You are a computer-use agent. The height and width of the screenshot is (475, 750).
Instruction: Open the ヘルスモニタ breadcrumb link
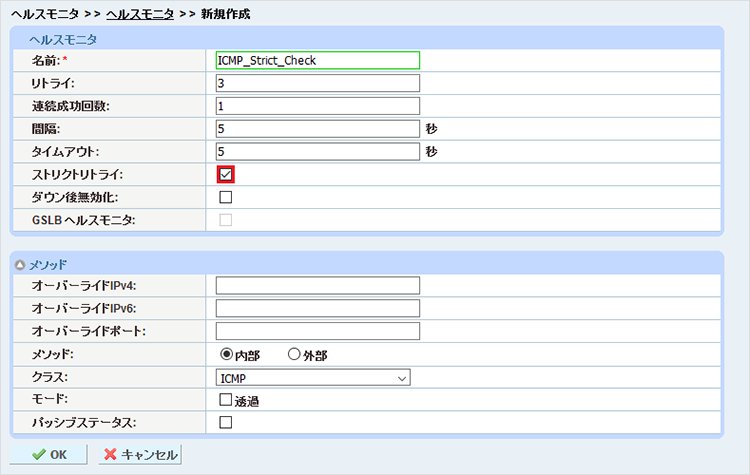(139, 14)
